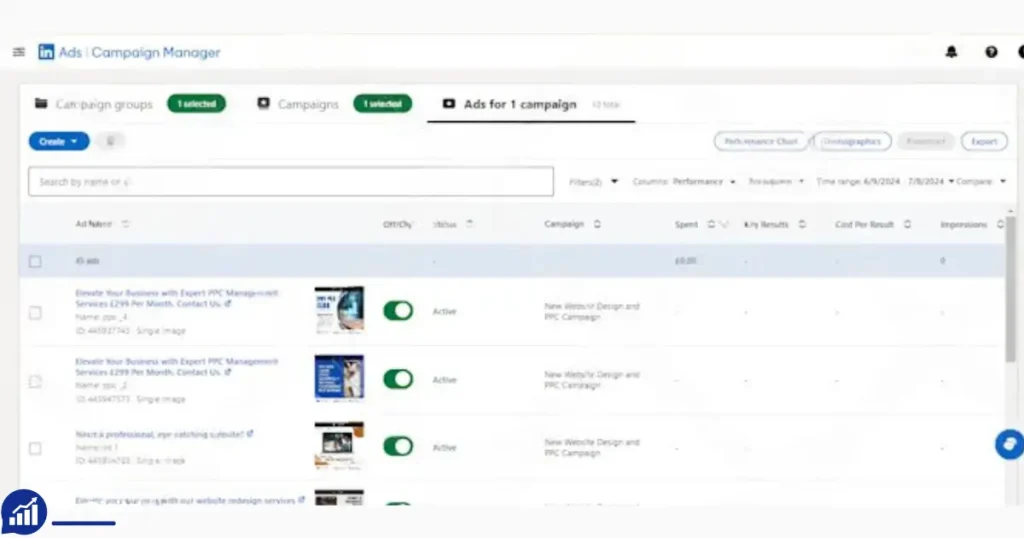Open external link icon for website redesign ad
The width and height of the screenshot is (1024, 538).
click(x=302, y=500)
